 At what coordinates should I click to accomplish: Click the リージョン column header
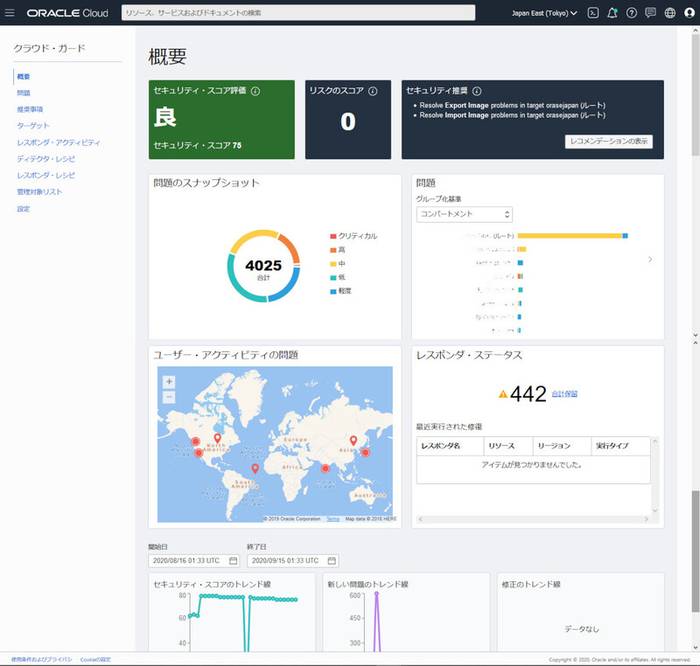(x=562, y=446)
